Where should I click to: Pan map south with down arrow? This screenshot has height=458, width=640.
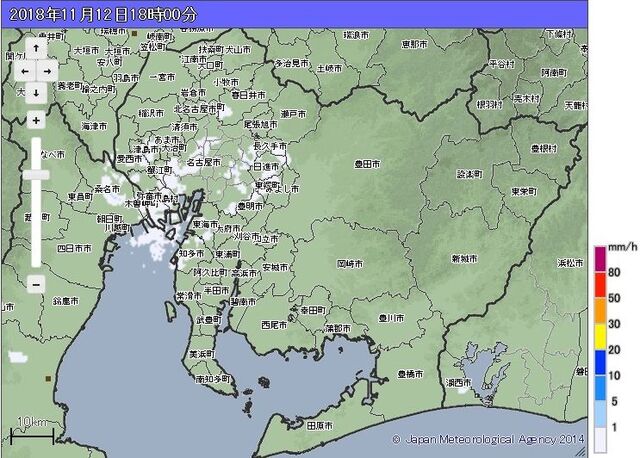[36, 93]
